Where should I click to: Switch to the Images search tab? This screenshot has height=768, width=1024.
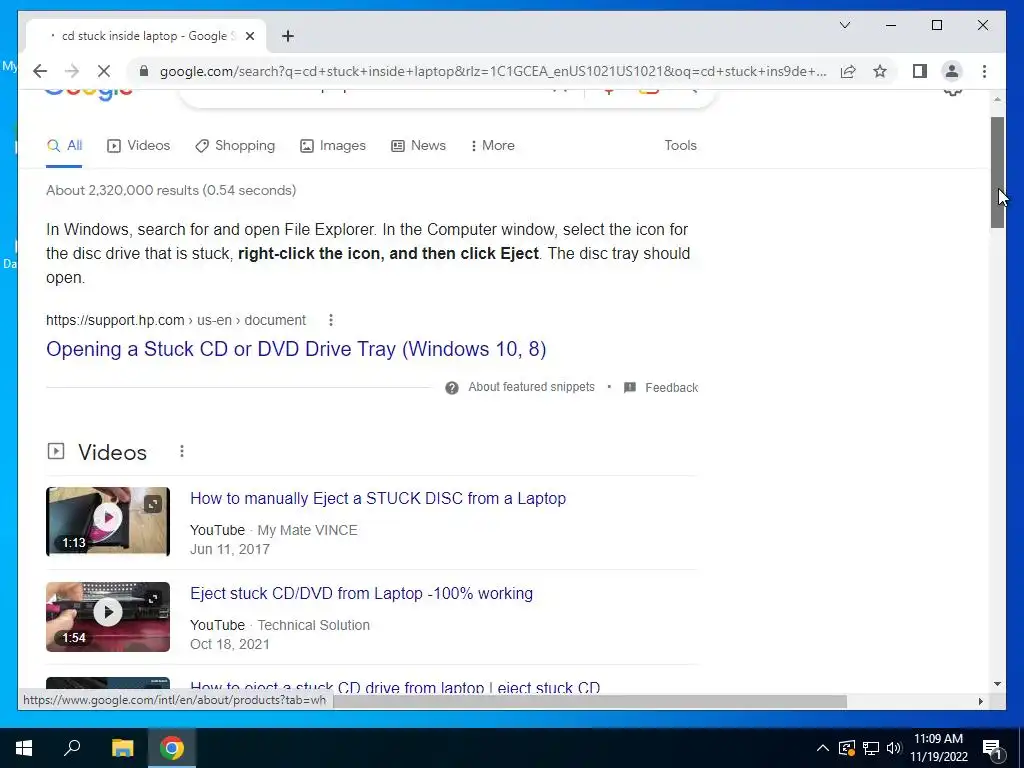(x=332, y=146)
